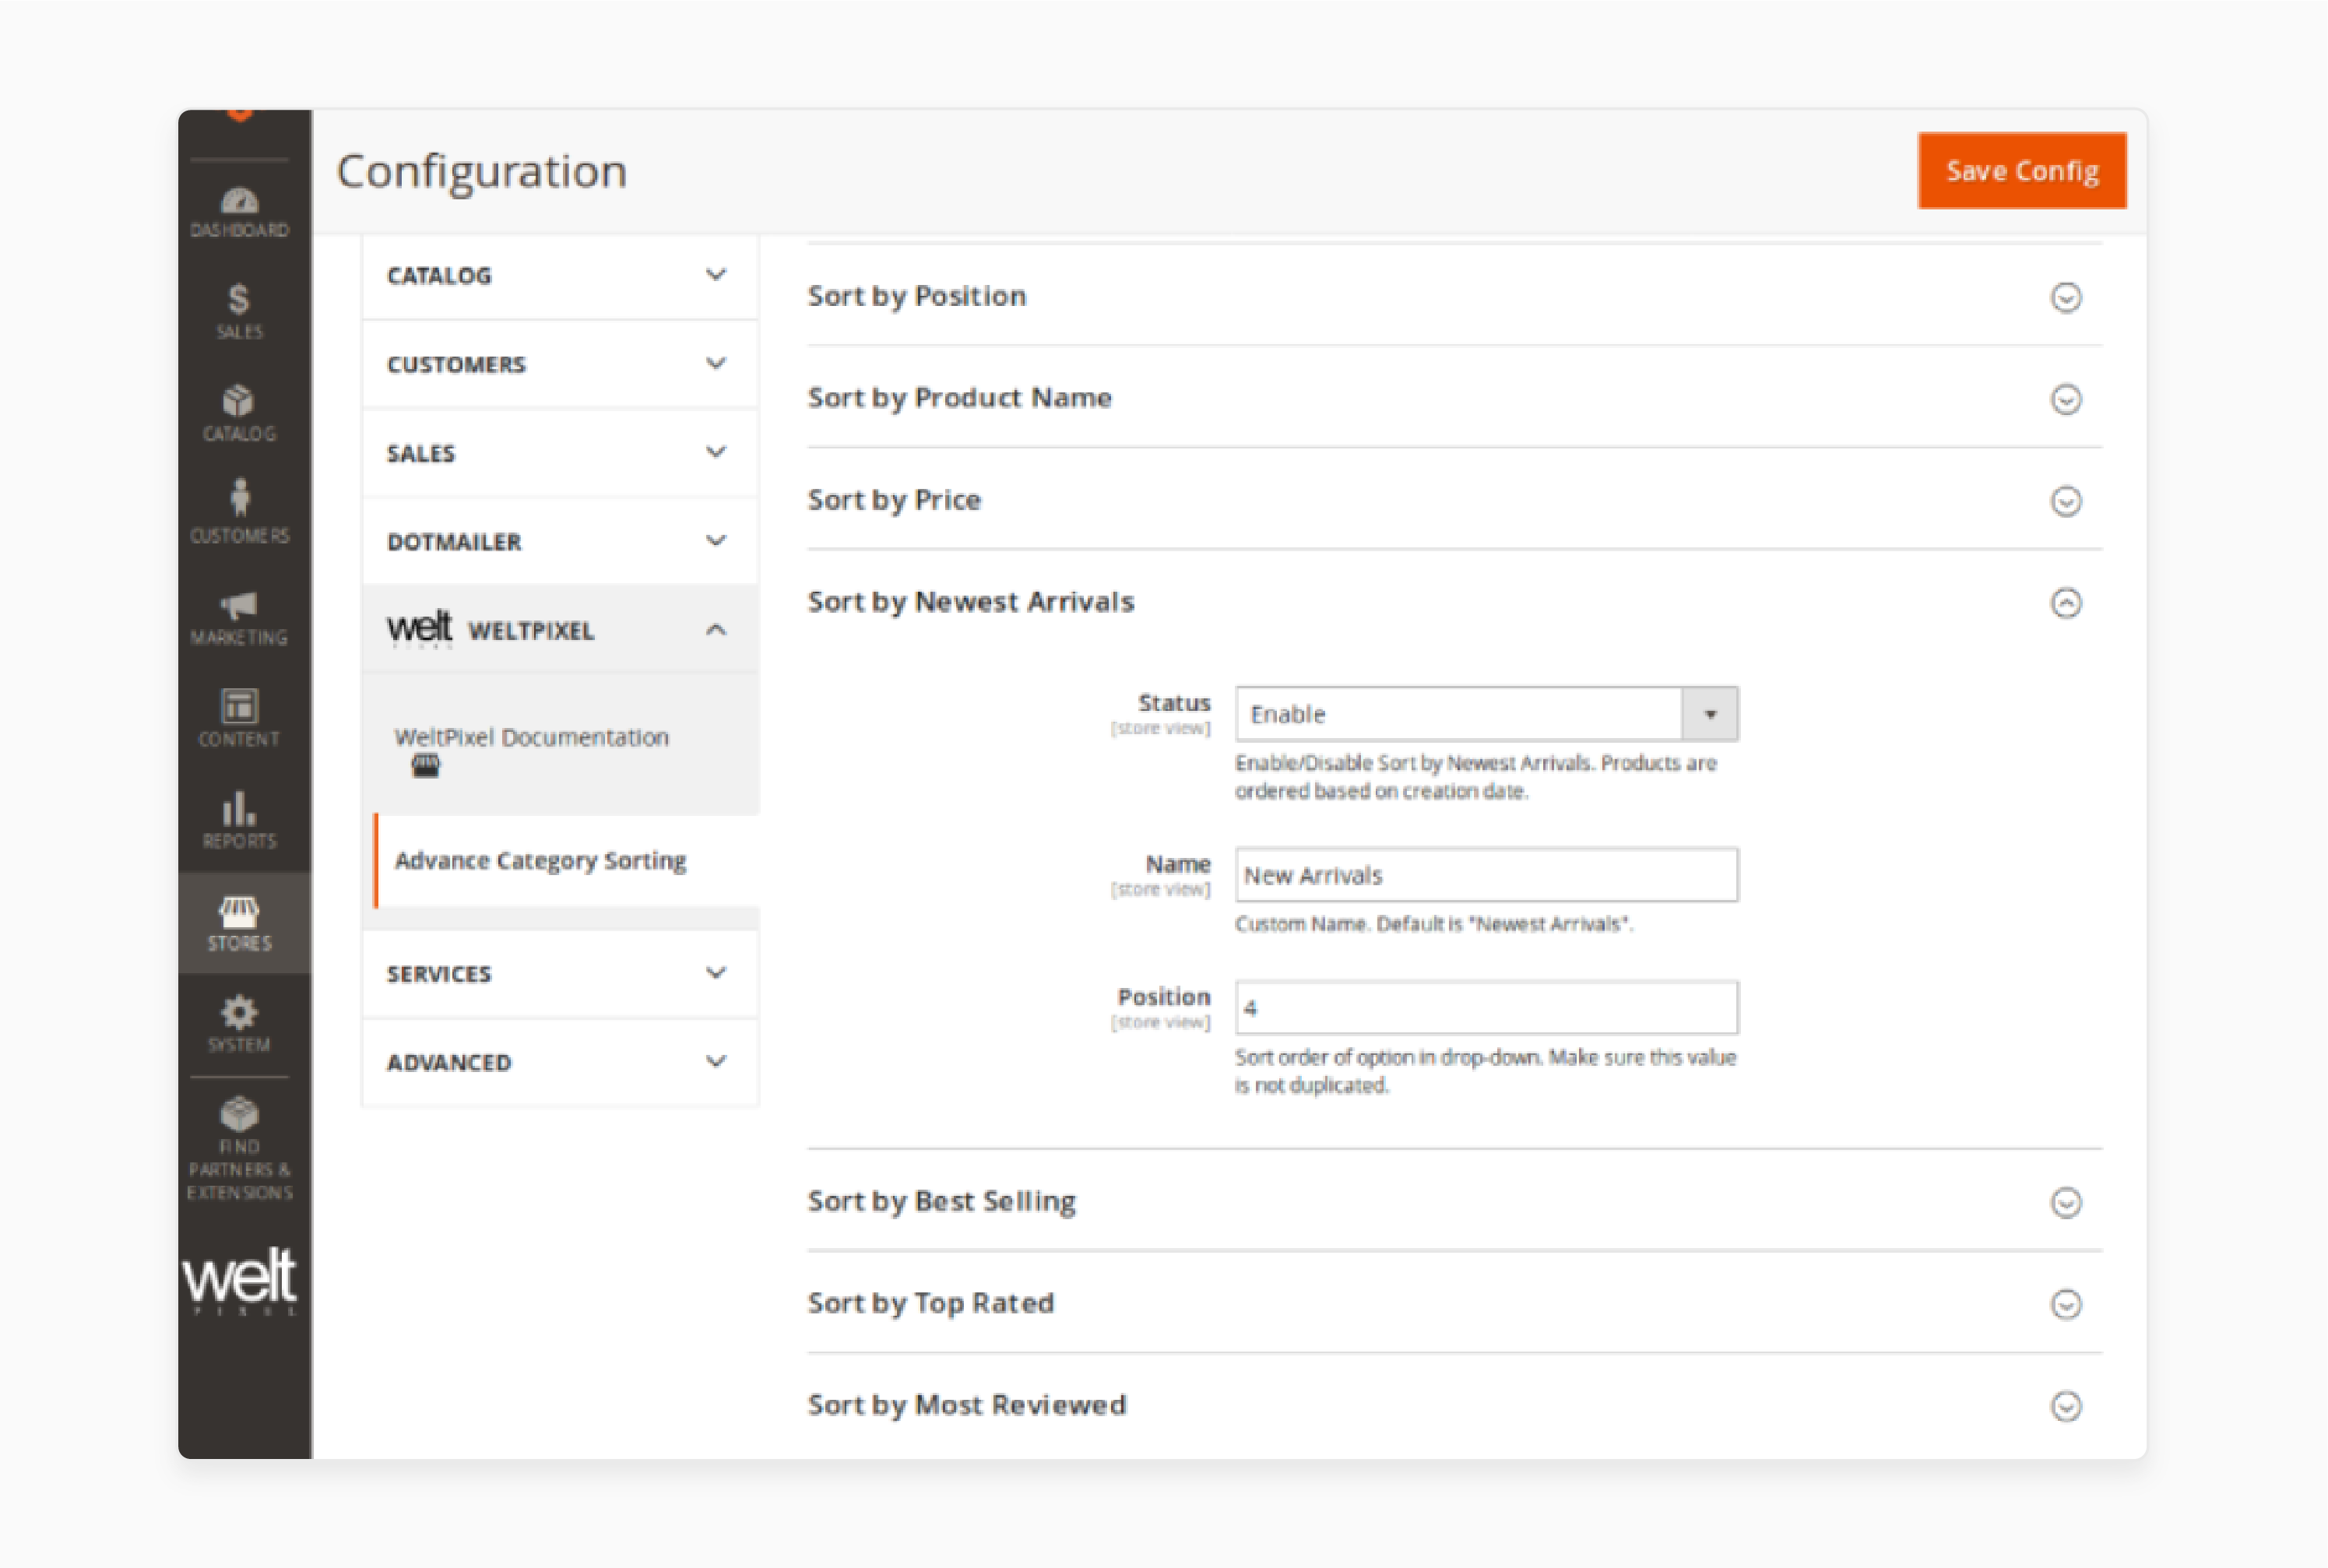Collapse Sort by Newest Arrivals group
The image size is (2328, 1568).
[x=1454, y=602]
